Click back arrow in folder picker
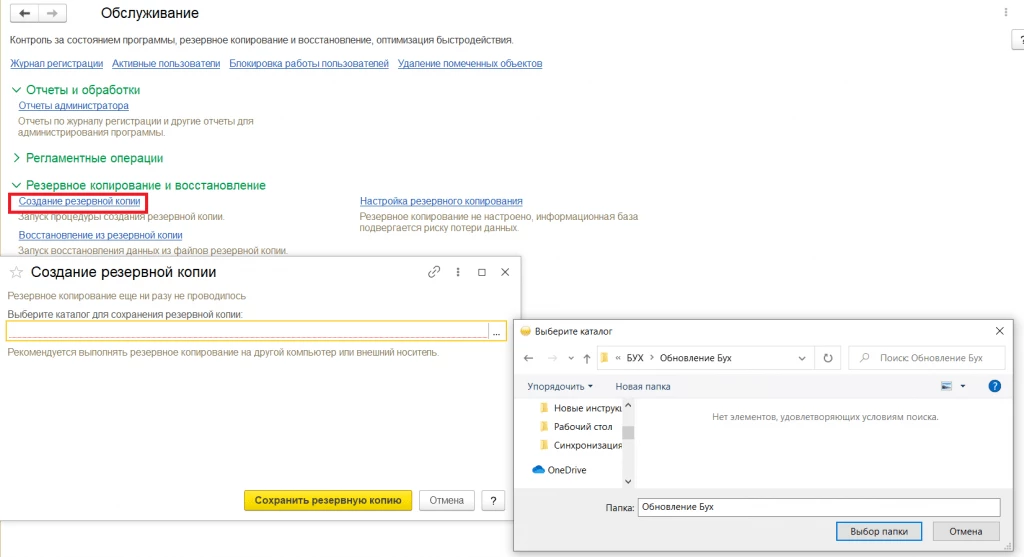This screenshot has width=1024, height=557. coord(528,358)
